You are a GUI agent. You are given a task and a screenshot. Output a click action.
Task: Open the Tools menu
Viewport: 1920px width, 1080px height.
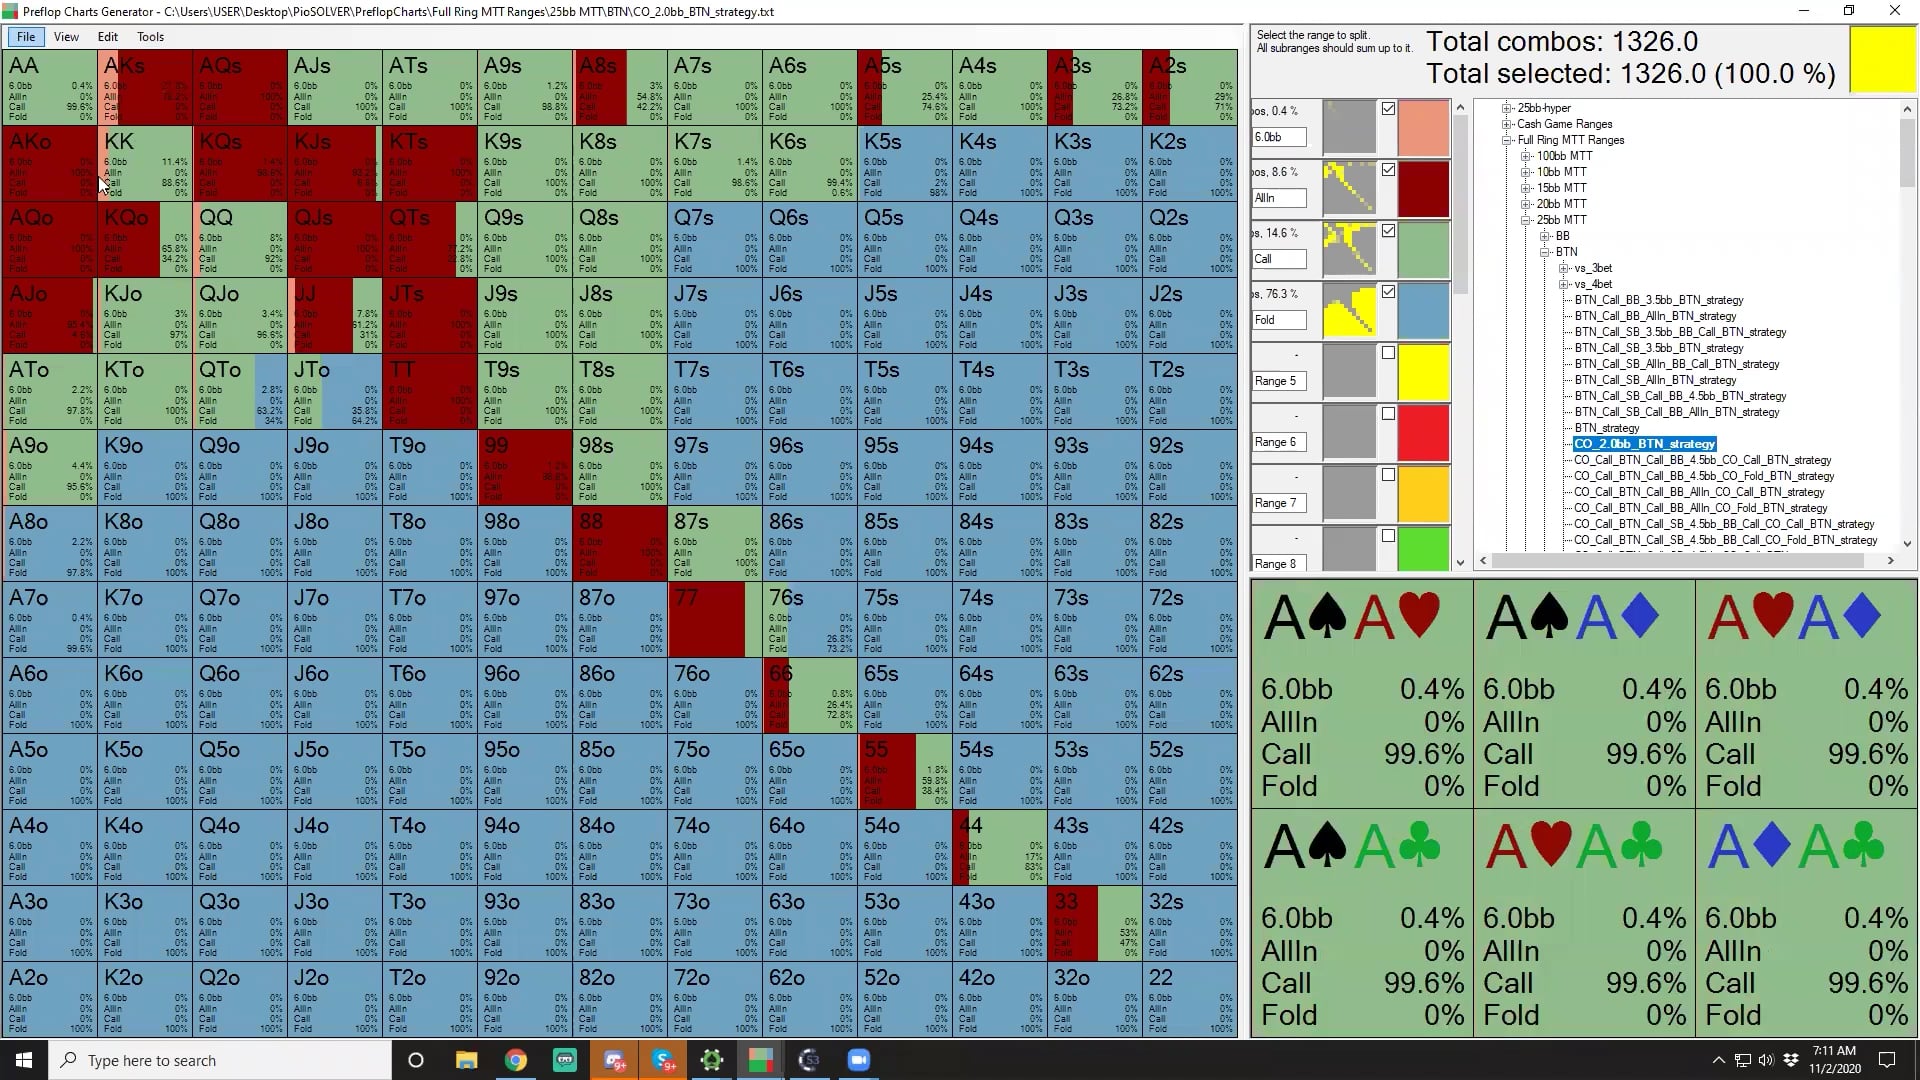[150, 37]
